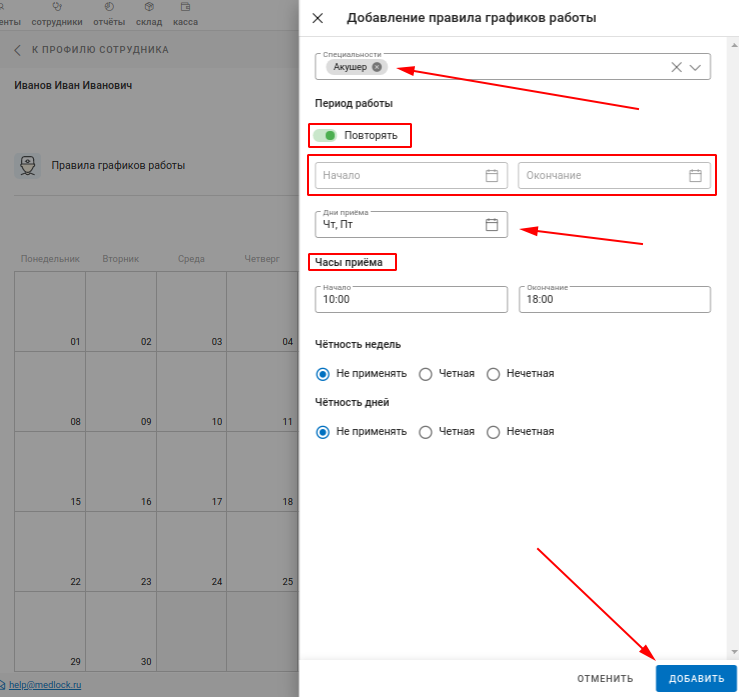Focus the Окончание date input
739x697 pixels.
tap(614, 175)
